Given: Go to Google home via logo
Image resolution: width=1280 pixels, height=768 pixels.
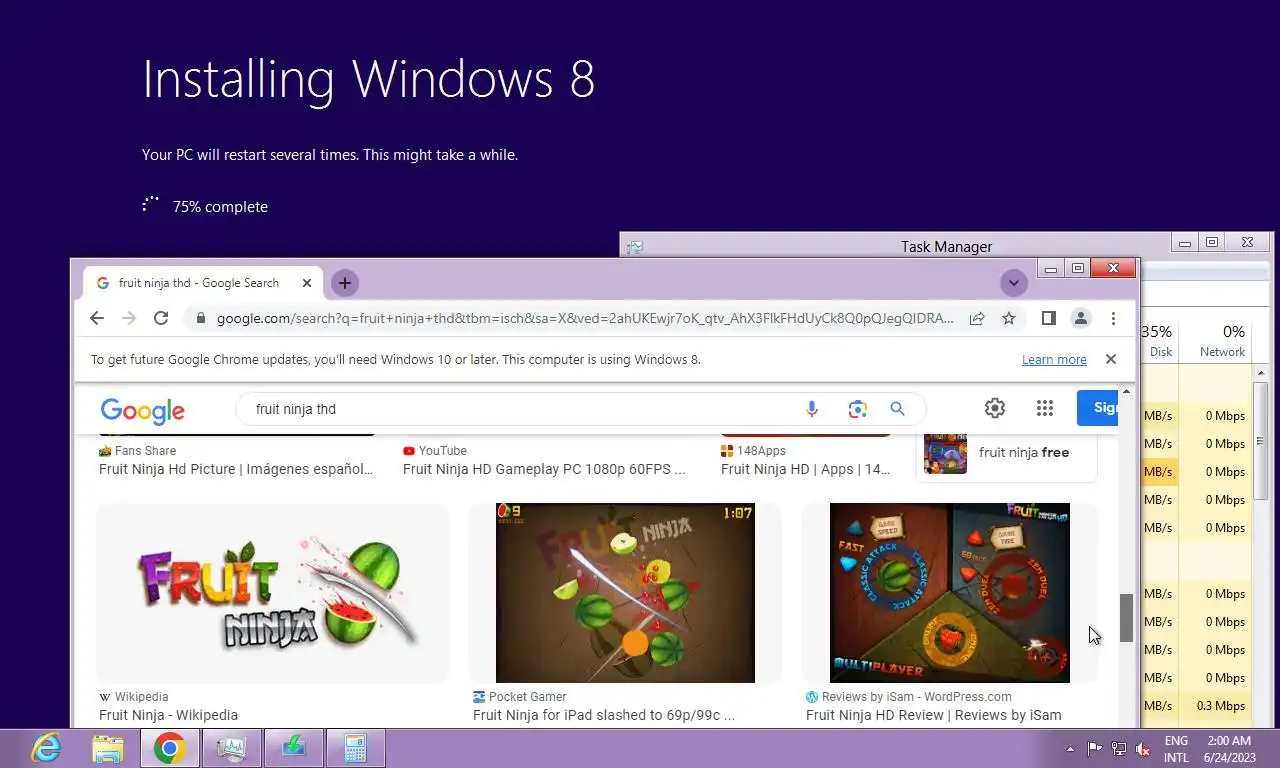Looking at the screenshot, I should tap(143, 410).
